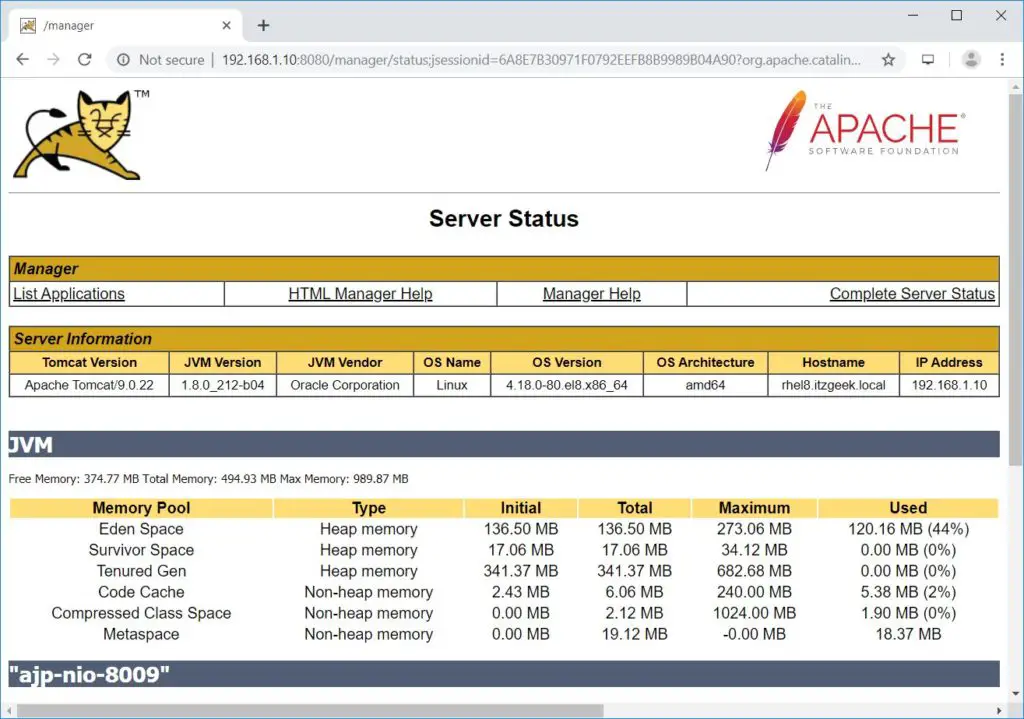Minimize the browser window
Screen dimensions: 1024x719
pyautogui.click(x=913, y=15)
